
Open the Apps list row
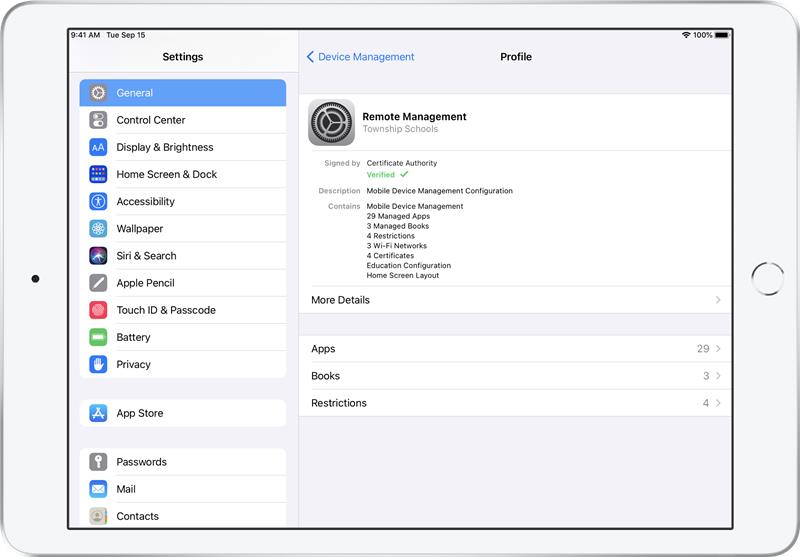515,348
